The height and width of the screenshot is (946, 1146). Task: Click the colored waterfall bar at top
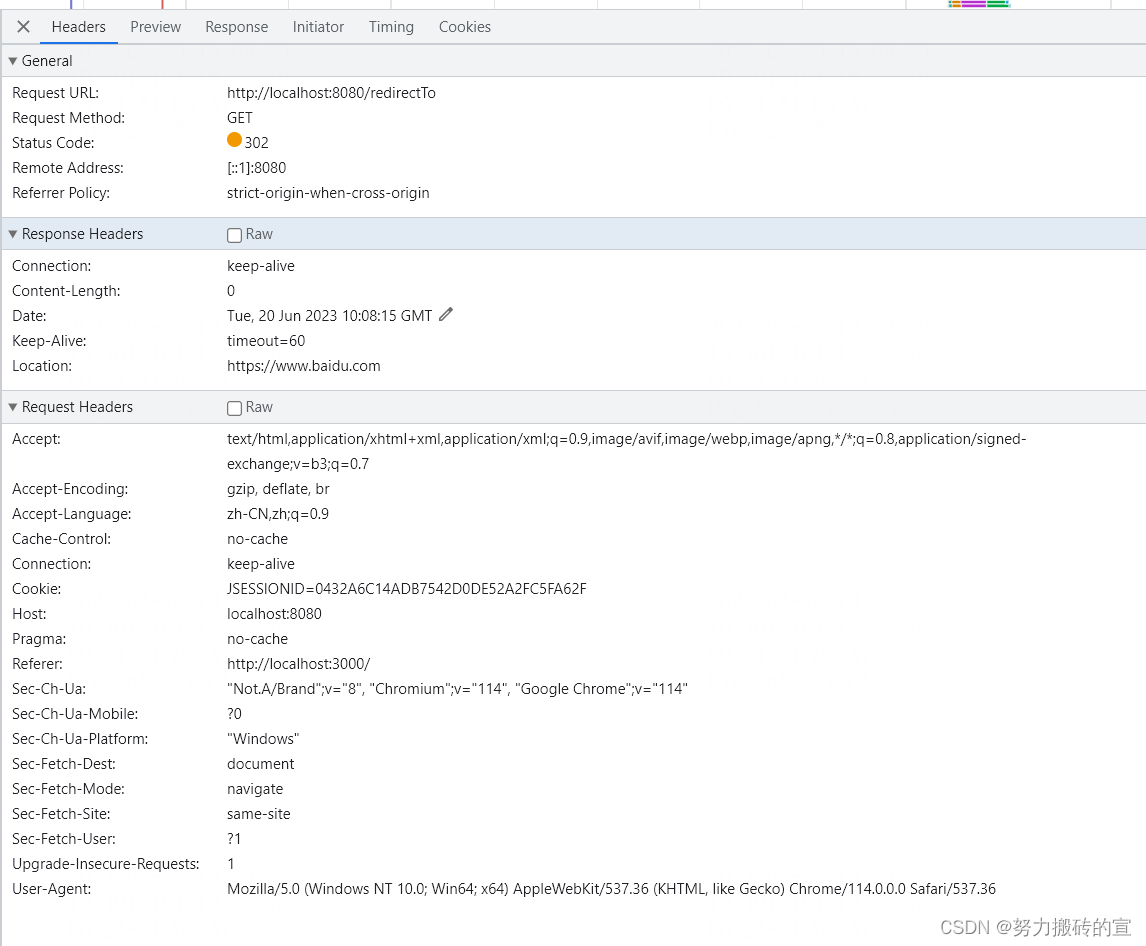coord(980,4)
